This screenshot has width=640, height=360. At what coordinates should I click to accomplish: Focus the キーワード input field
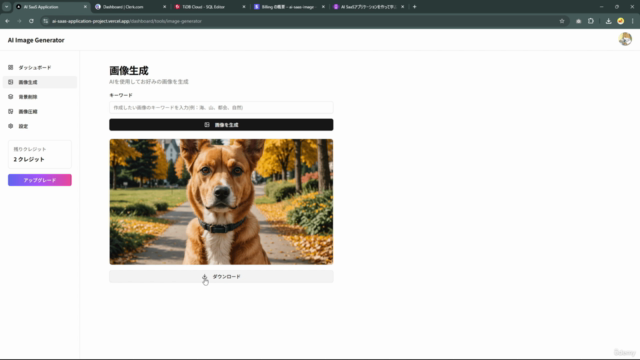click(221, 107)
